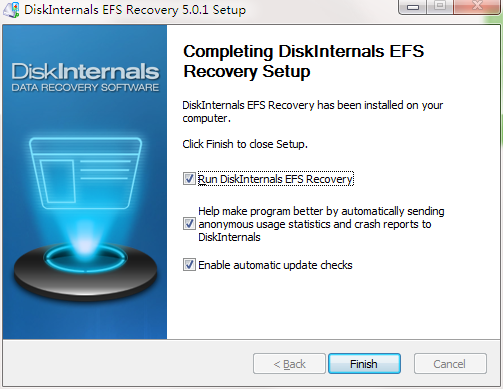
Task: Click the 'DiskInternals EFS Recovery 5.0.1 Setup' title bar
Action: coord(135,10)
